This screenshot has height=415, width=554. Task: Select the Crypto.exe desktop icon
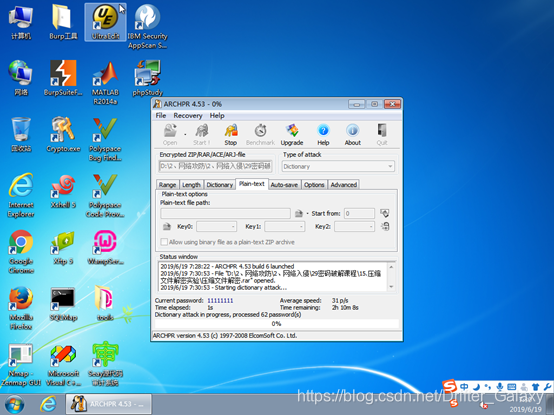click(63, 135)
